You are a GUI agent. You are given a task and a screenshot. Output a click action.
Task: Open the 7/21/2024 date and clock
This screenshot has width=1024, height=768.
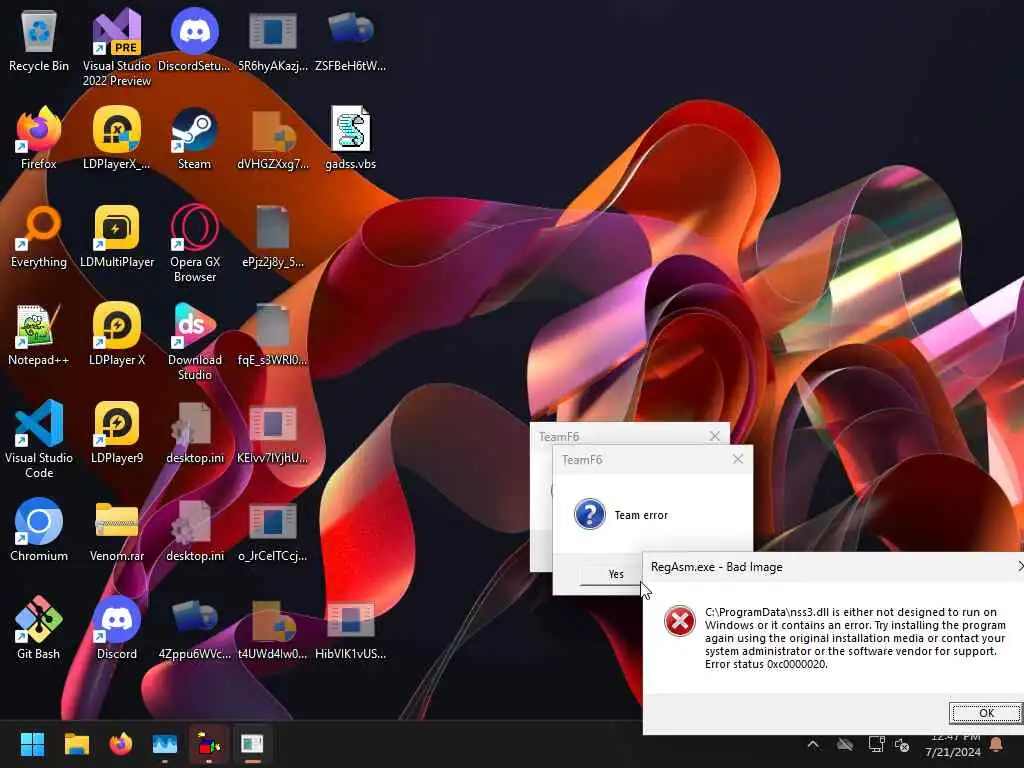tap(953, 745)
